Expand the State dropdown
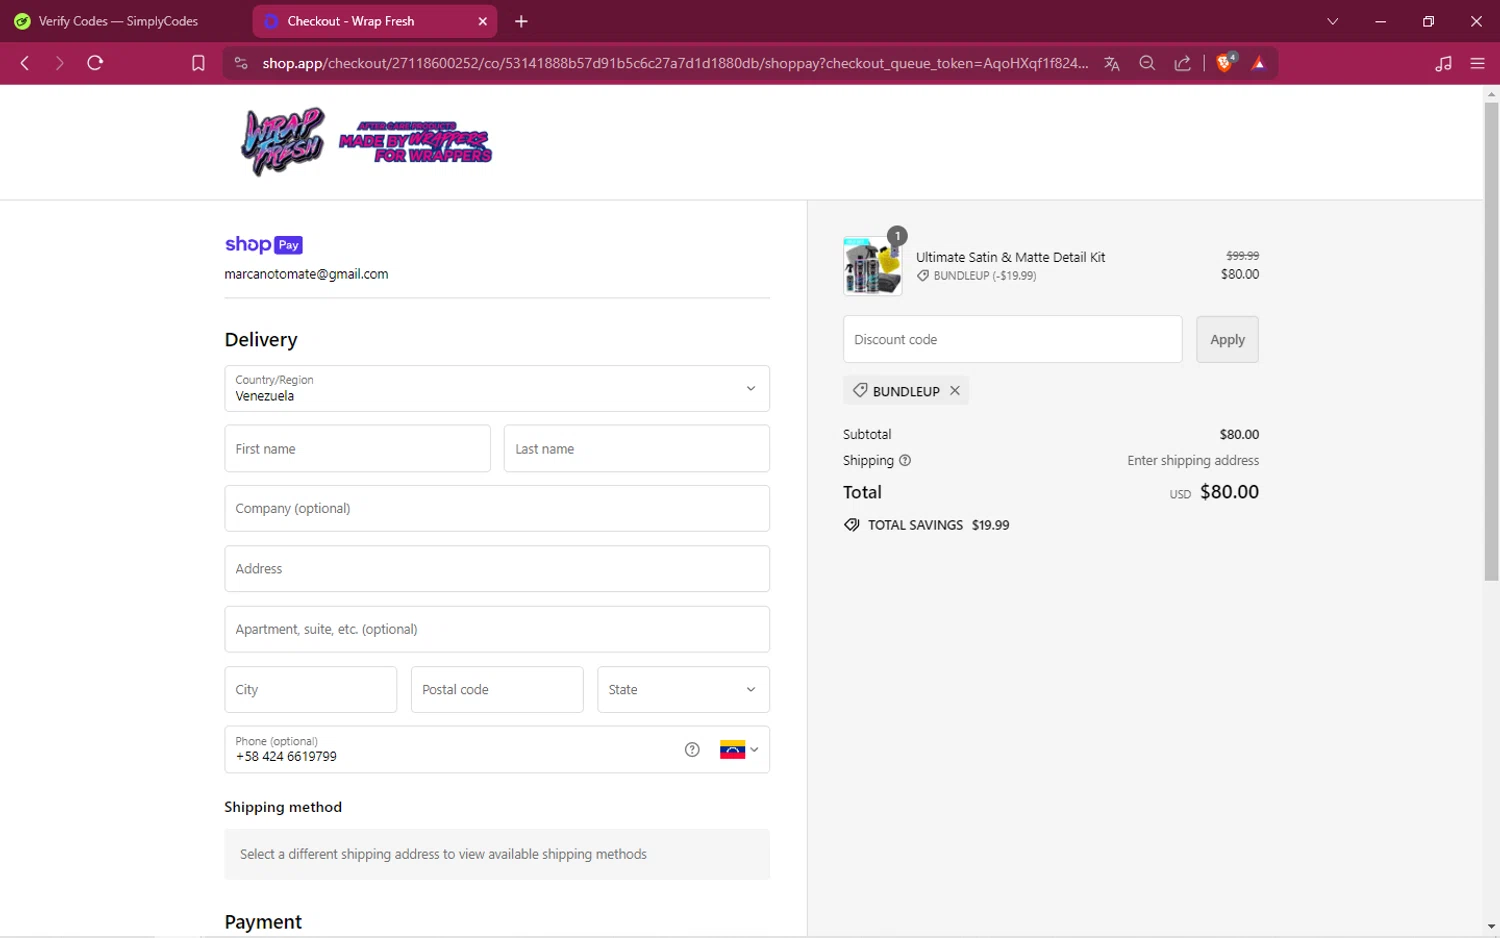Viewport: 1500px width, 938px height. click(x=683, y=689)
